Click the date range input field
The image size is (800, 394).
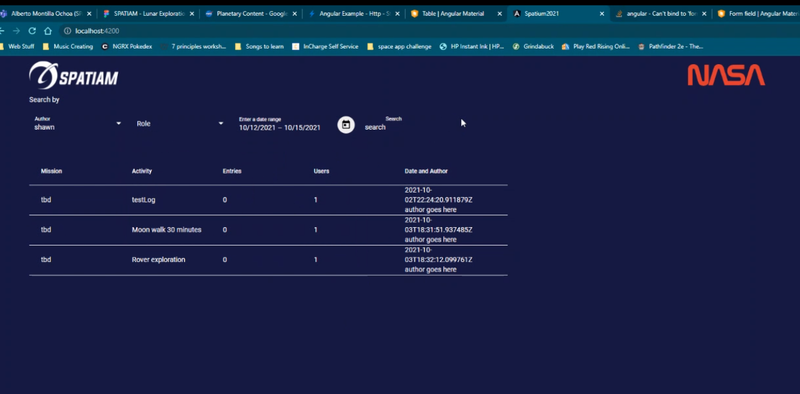[280, 128]
